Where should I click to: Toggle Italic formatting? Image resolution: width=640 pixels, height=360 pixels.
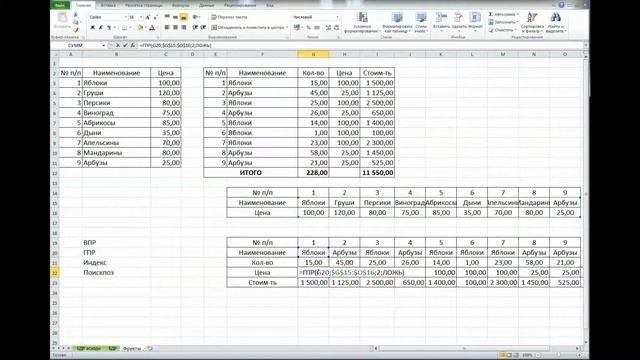point(100,27)
